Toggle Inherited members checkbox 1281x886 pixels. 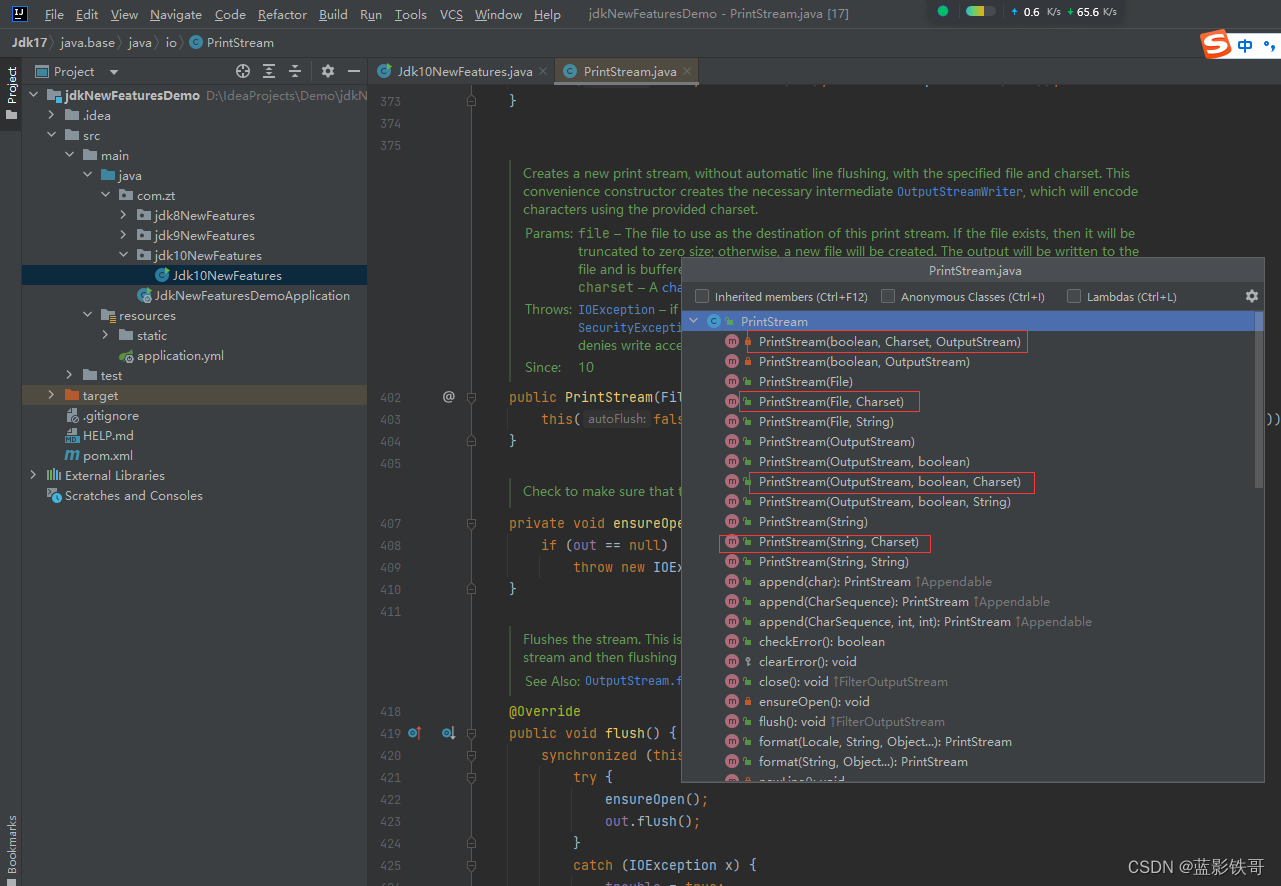click(702, 296)
